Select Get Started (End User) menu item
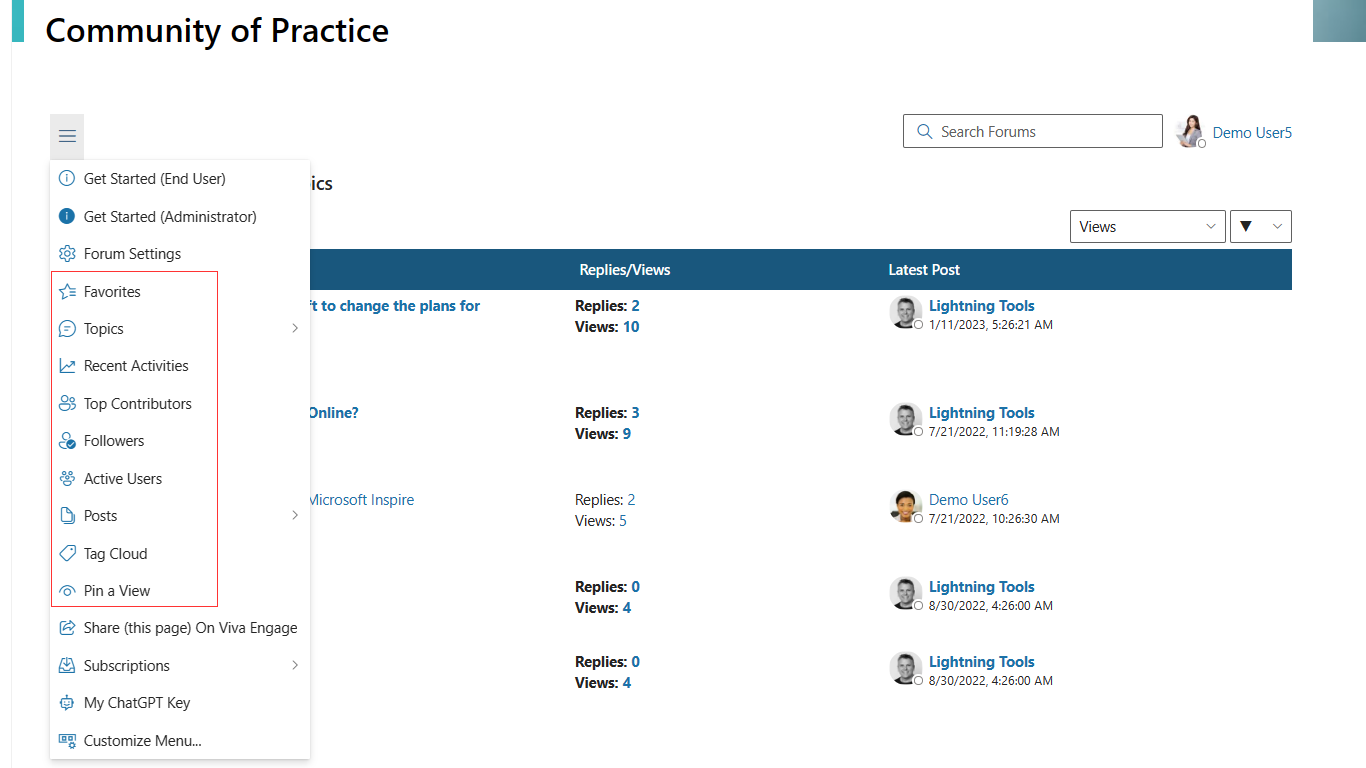The image size is (1366, 768). click(154, 179)
